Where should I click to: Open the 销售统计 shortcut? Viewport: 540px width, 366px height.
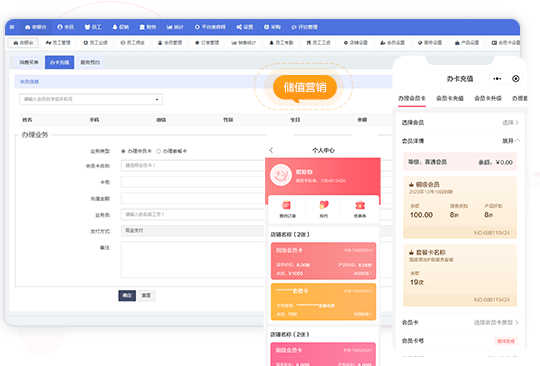(243, 43)
